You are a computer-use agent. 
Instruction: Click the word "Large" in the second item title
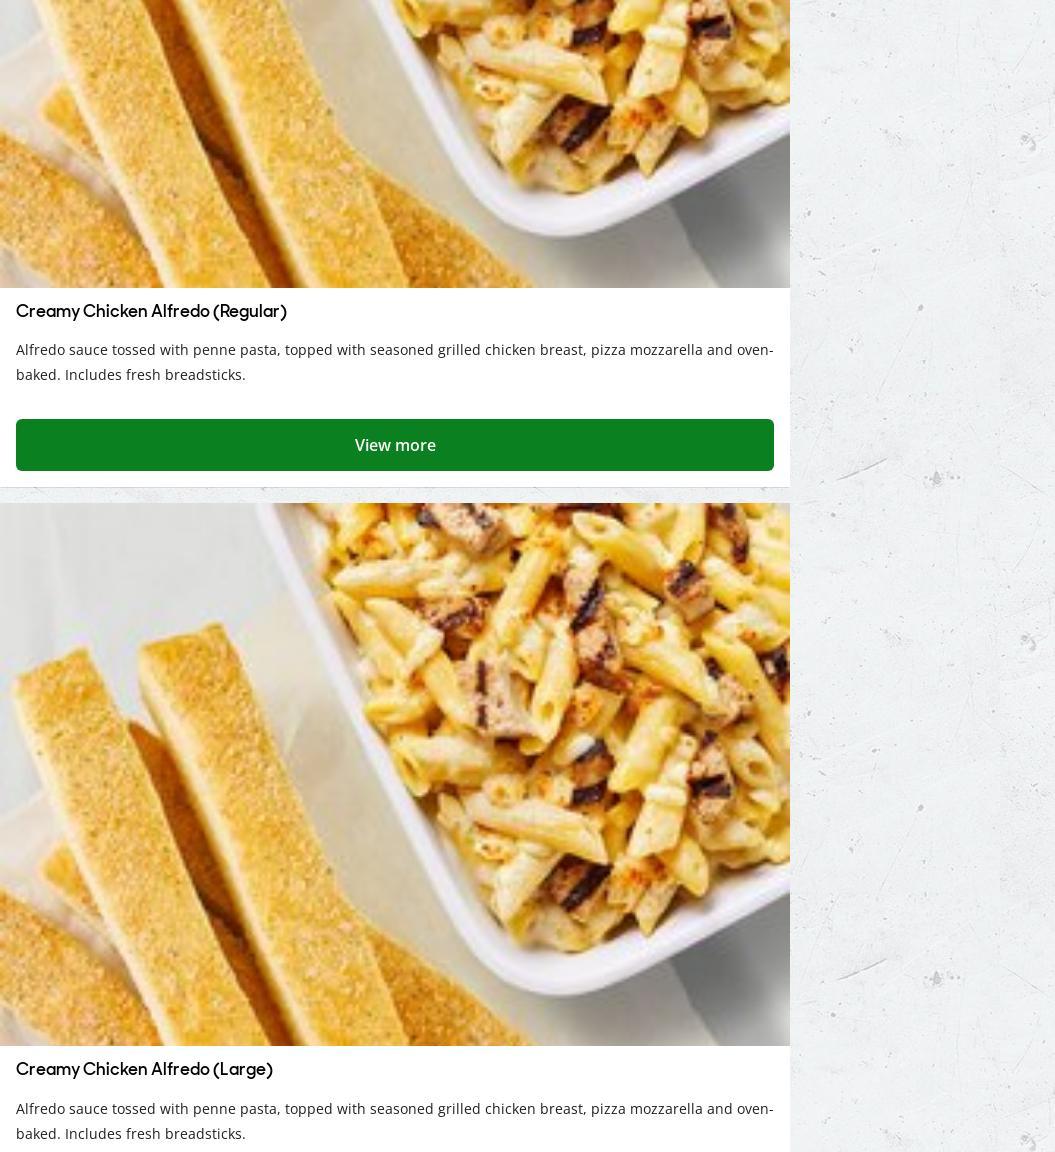(x=242, y=1070)
